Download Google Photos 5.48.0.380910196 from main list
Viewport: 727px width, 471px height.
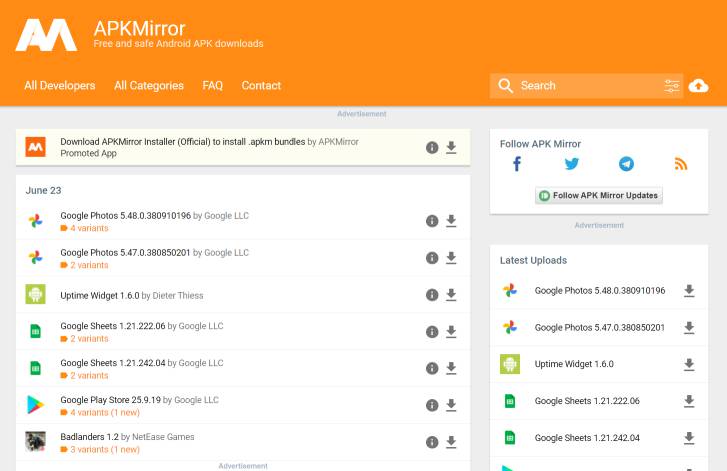451,221
